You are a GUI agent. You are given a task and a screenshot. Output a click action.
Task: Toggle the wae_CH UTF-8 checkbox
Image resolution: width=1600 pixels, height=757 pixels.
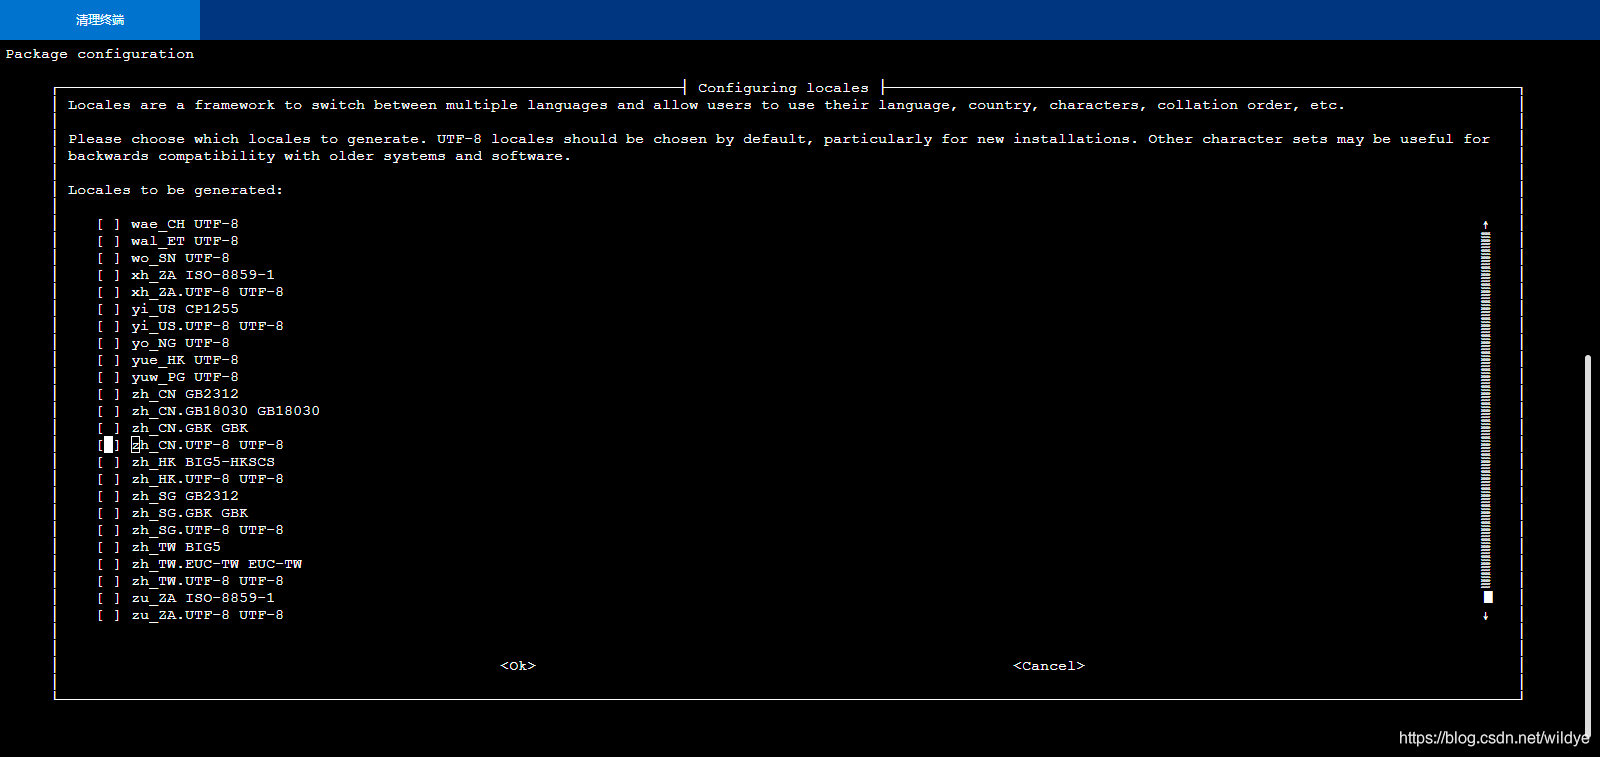108,224
